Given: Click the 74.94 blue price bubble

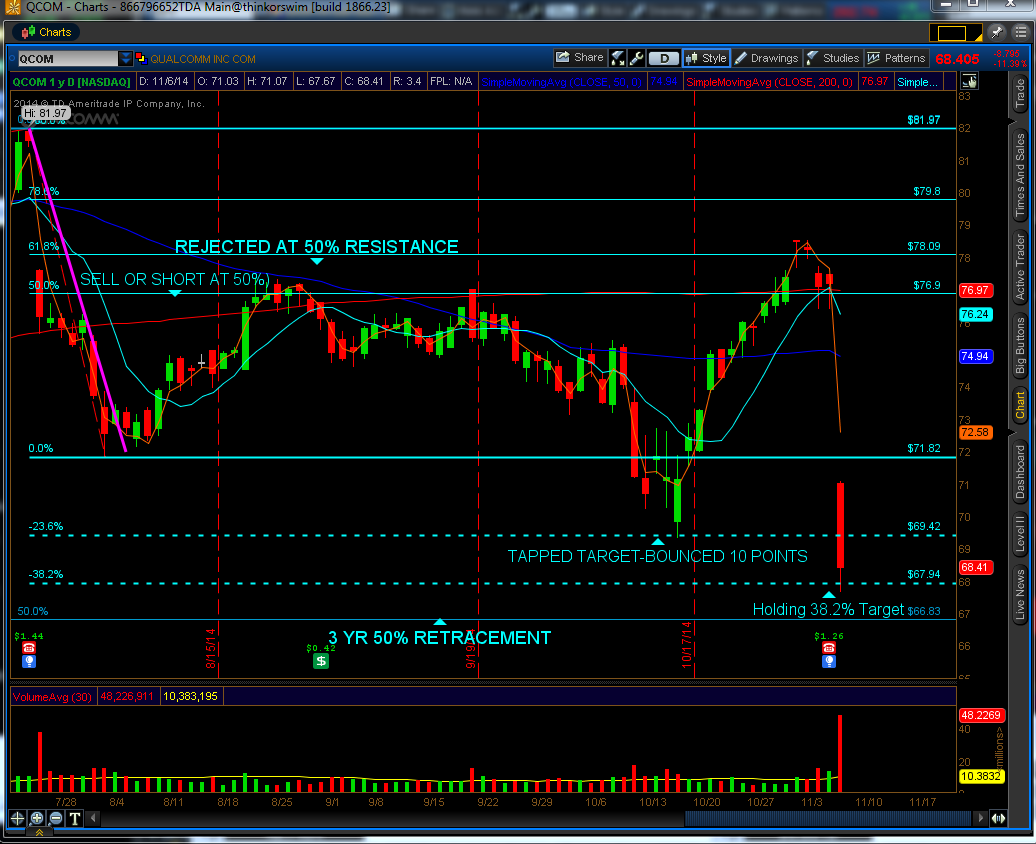Looking at the screenshot, I should [x=975, y=356].
